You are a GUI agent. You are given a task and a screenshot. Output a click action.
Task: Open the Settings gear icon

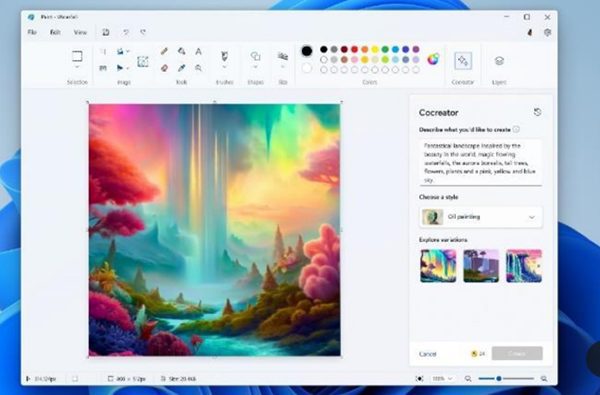[x=548, y=33]
